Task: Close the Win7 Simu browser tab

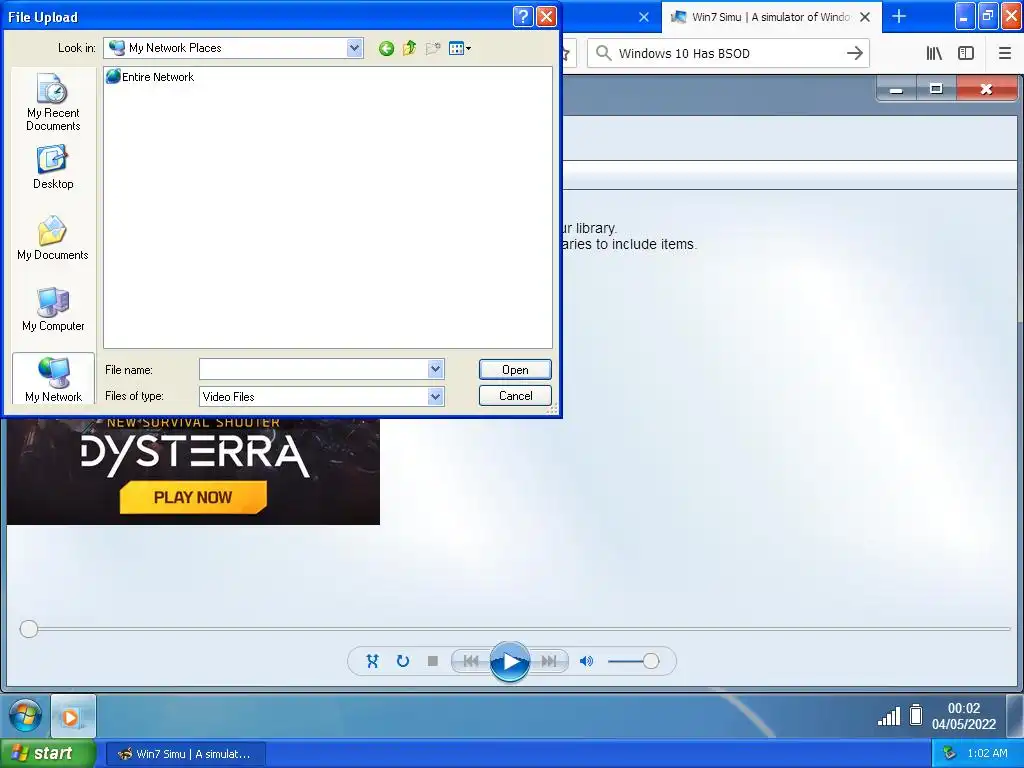Action: [865, 17]
